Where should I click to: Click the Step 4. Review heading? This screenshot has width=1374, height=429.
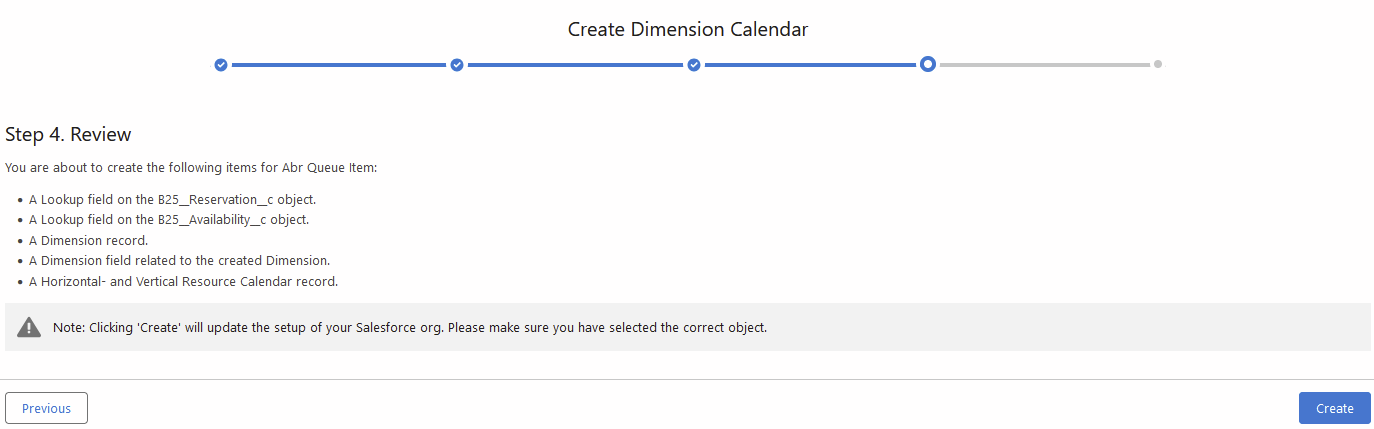[68, 134]
